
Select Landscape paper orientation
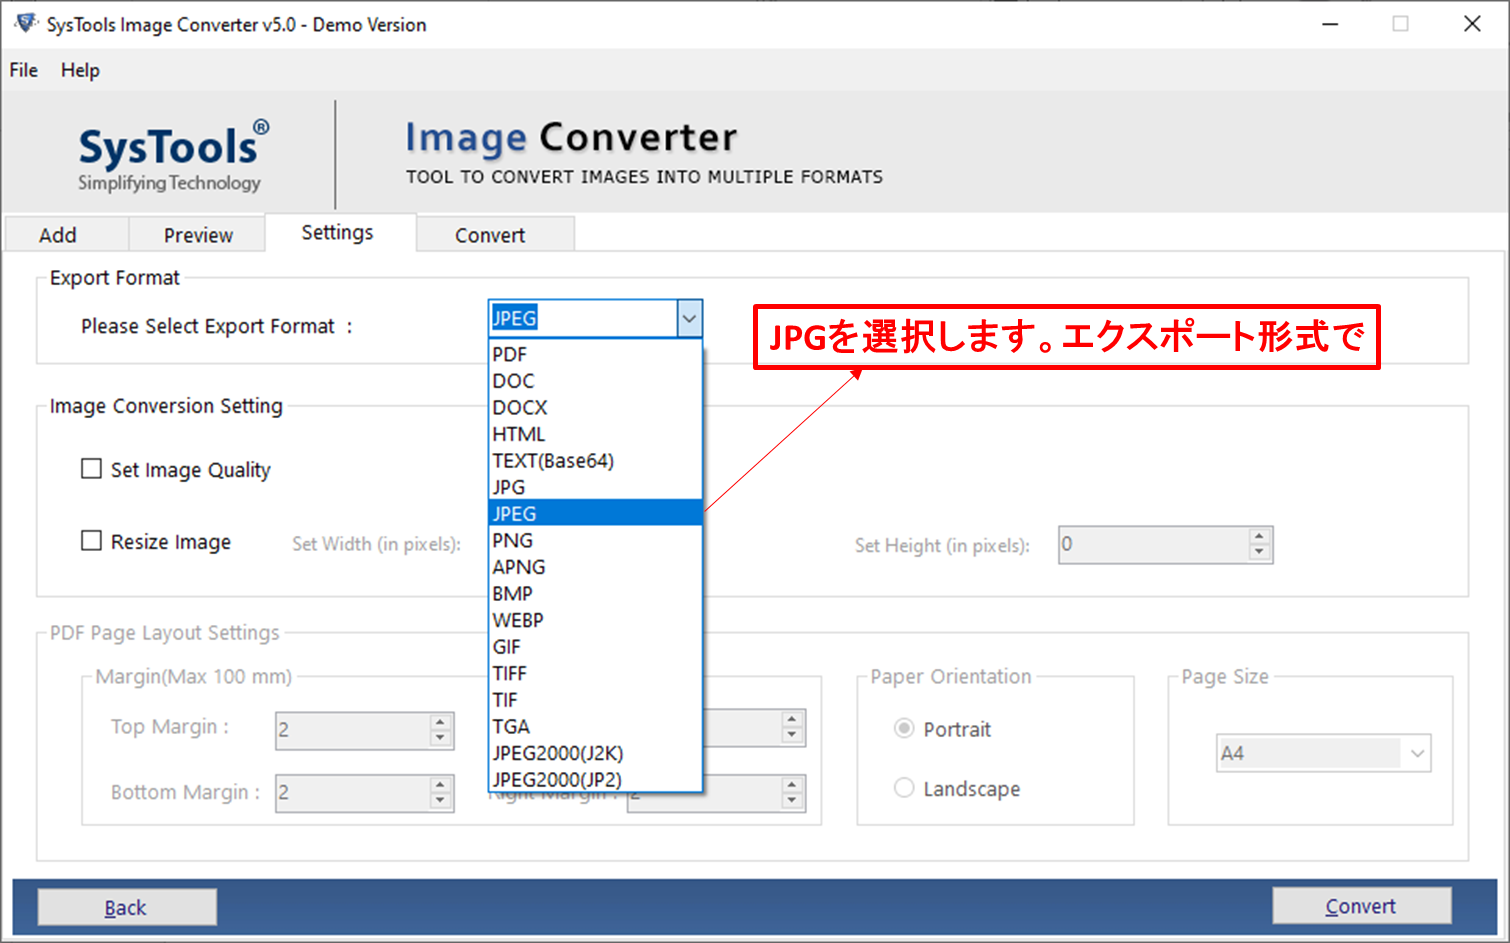tap(904, 788)
